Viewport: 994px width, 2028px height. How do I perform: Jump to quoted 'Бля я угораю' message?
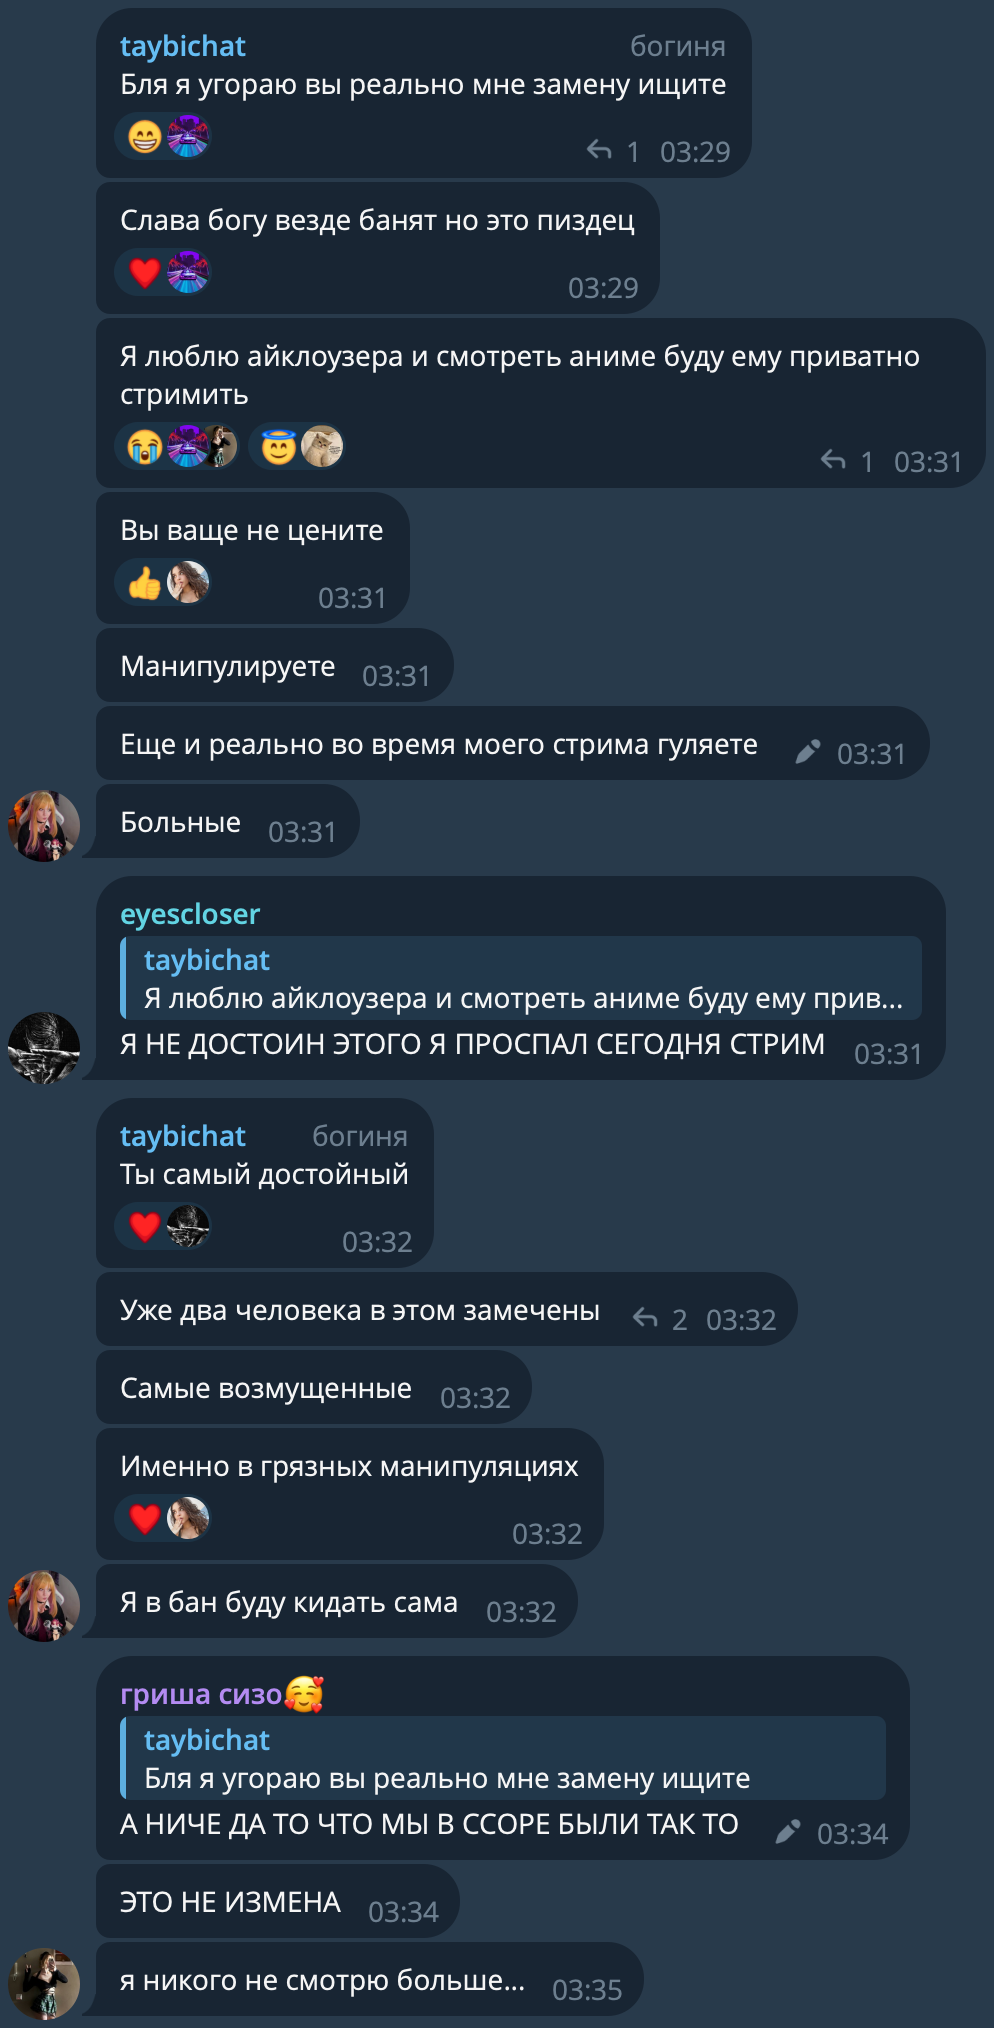503,1758
